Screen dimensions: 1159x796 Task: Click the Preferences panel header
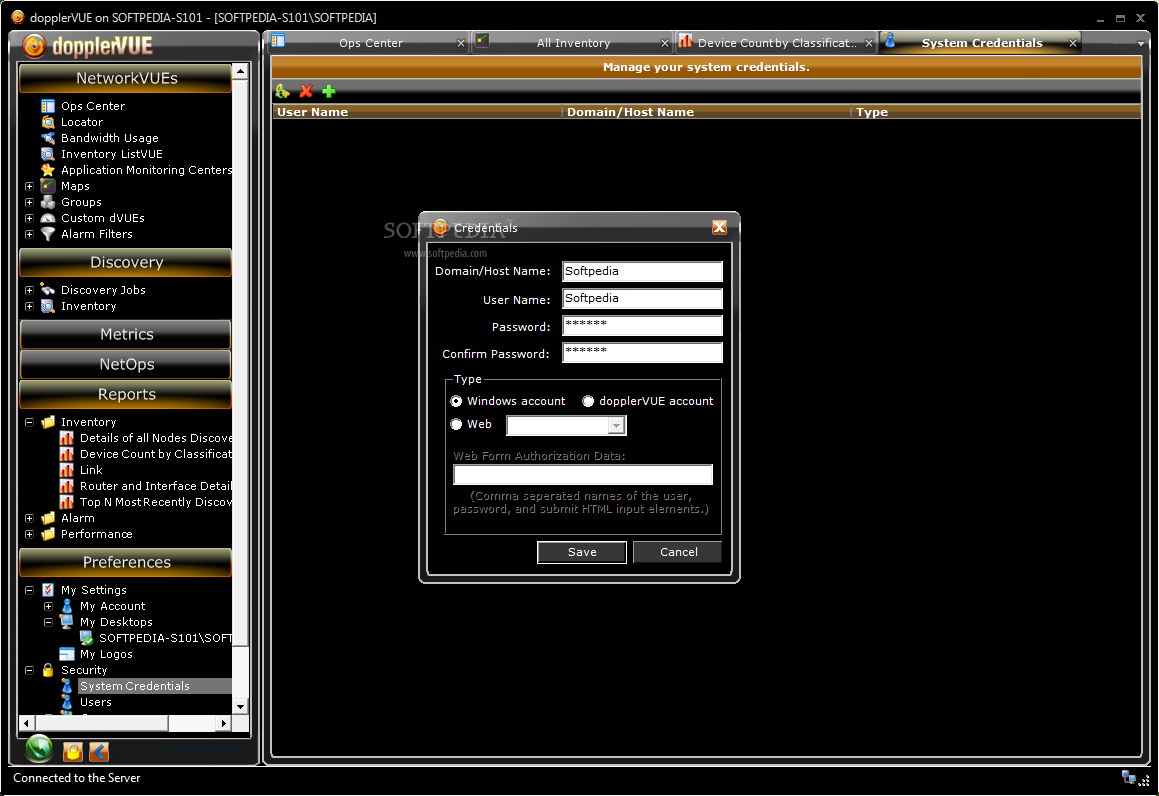(126, 562)
